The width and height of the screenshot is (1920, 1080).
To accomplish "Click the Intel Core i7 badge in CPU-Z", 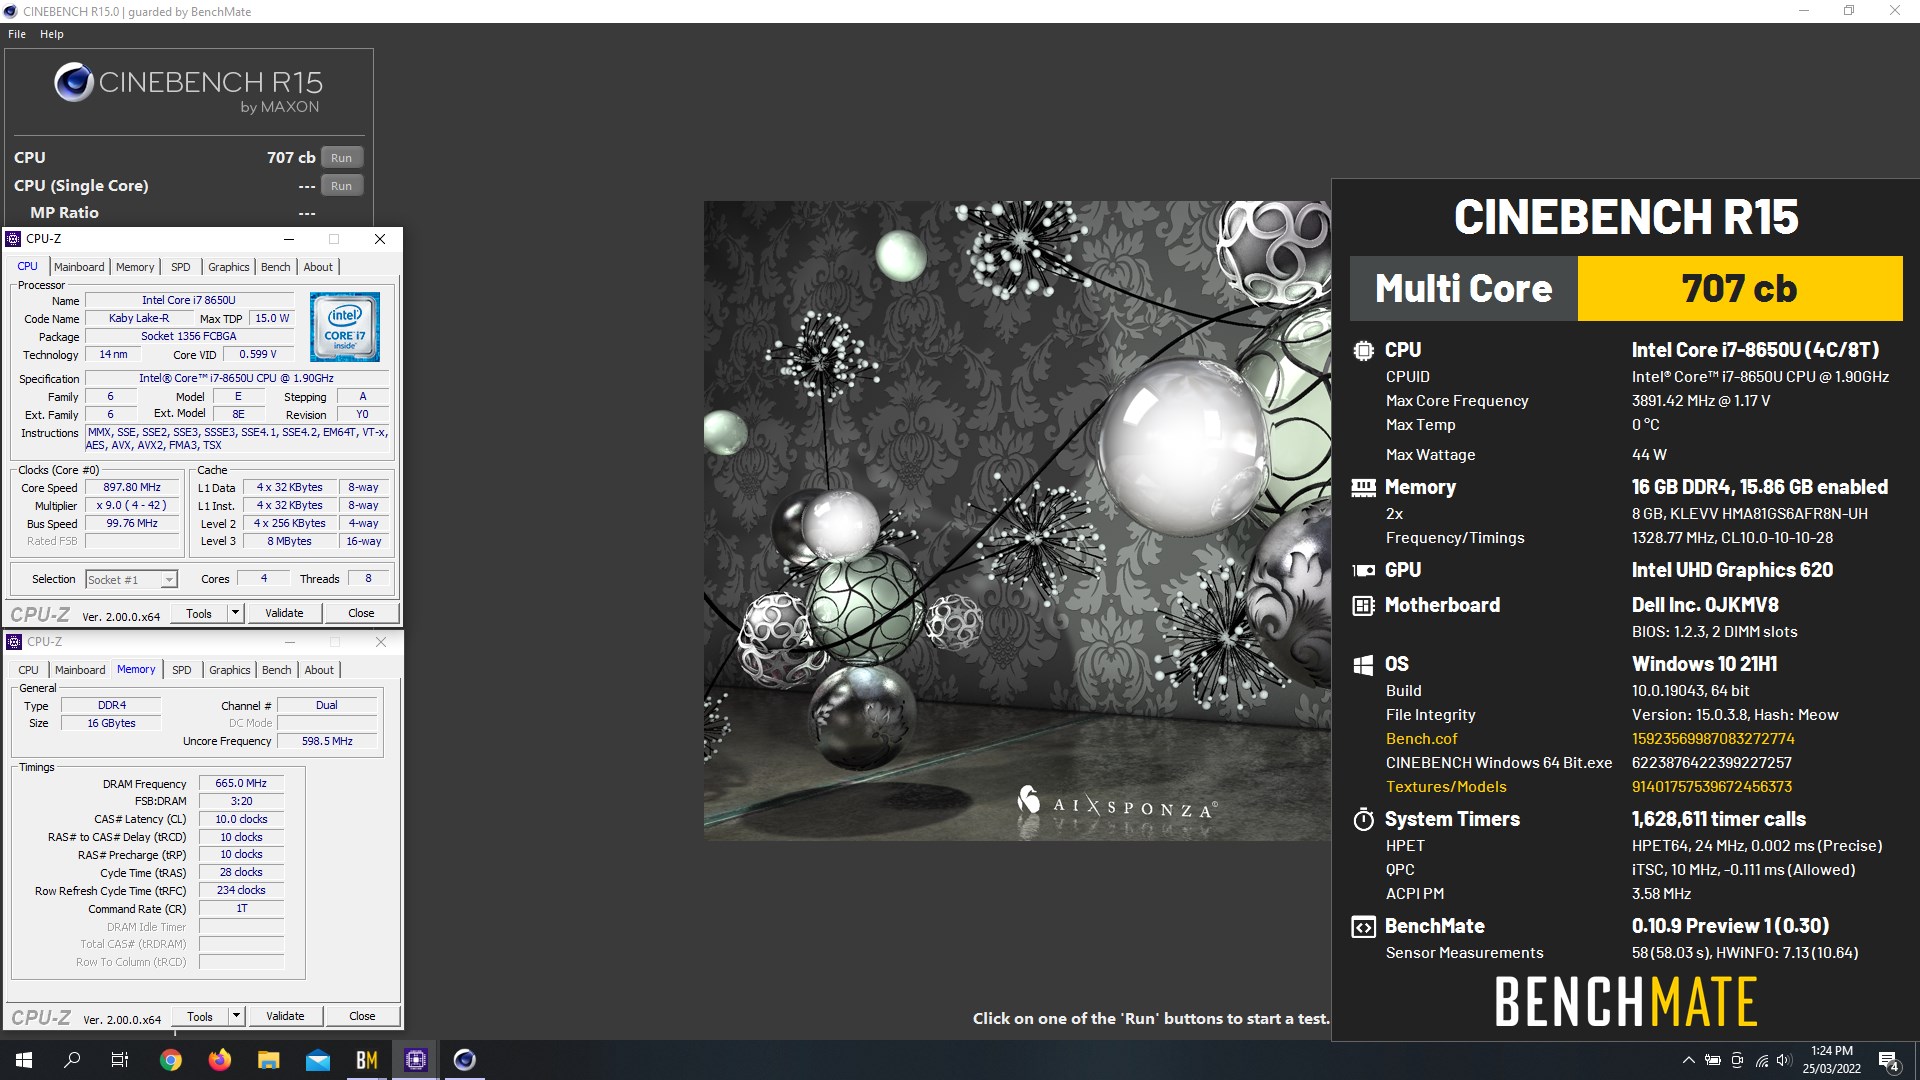I will click(345, 327).
